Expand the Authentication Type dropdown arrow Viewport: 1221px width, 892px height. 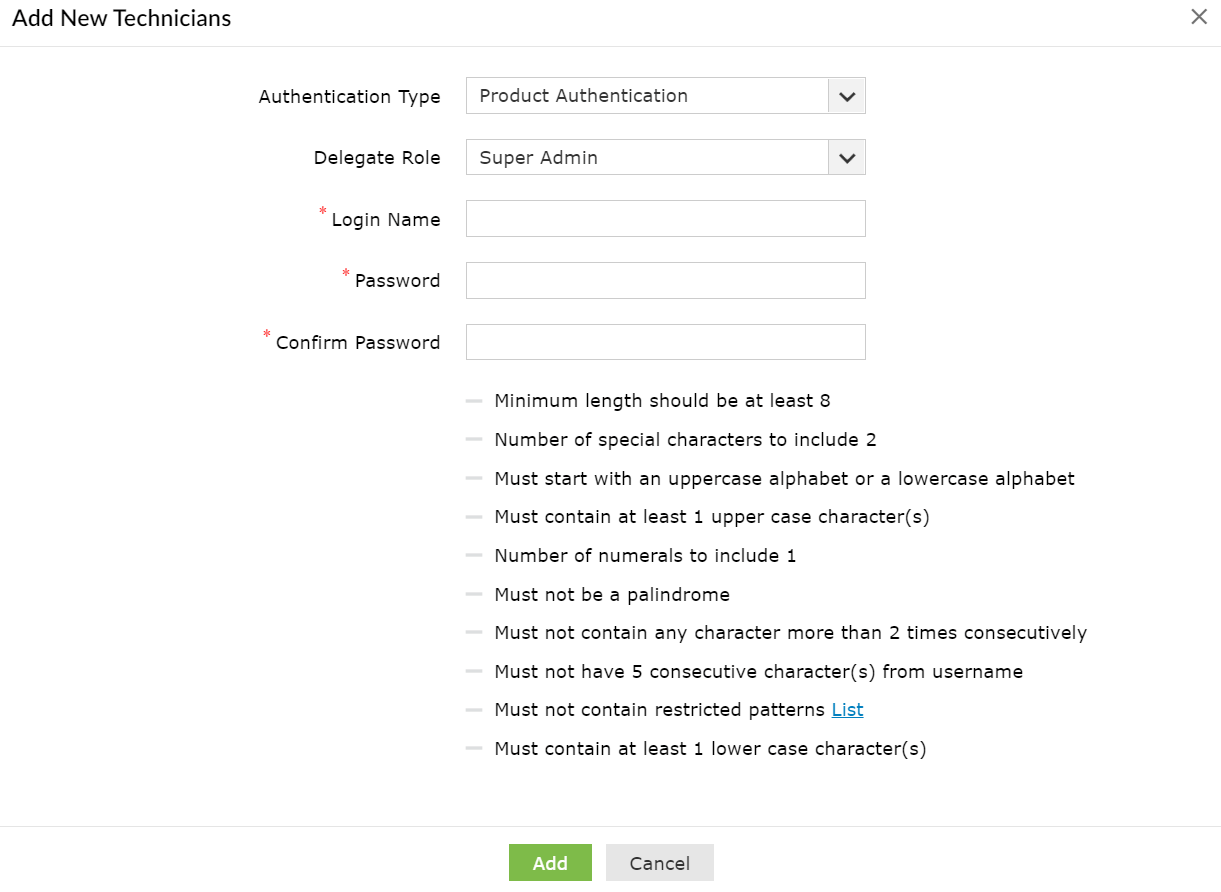pos(846,97)
